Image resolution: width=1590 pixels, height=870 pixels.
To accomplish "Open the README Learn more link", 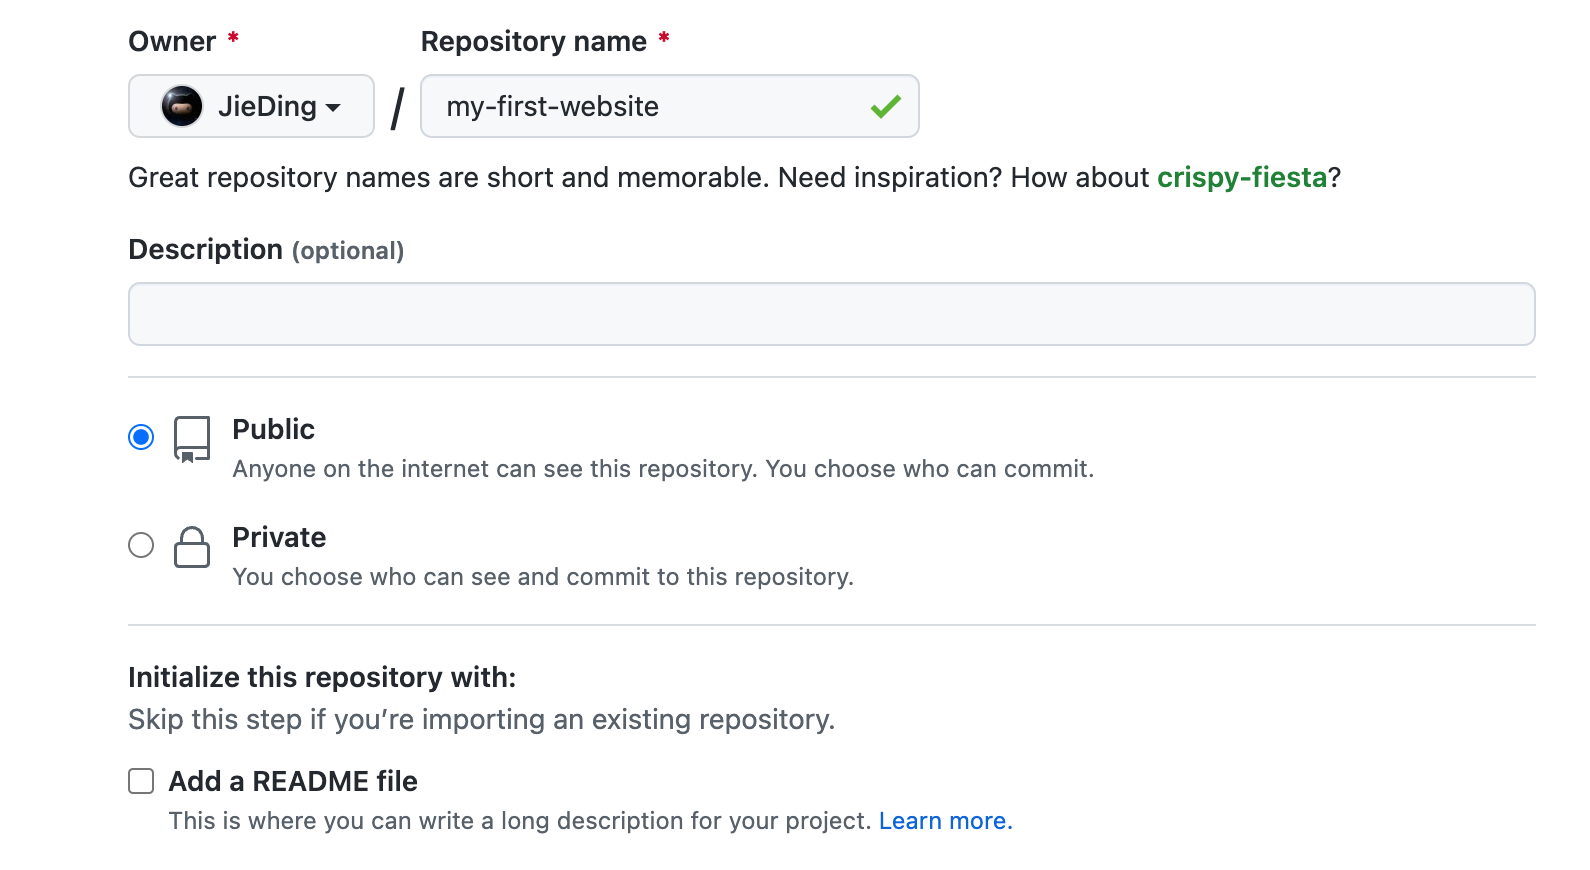I will tap(945, 821).
